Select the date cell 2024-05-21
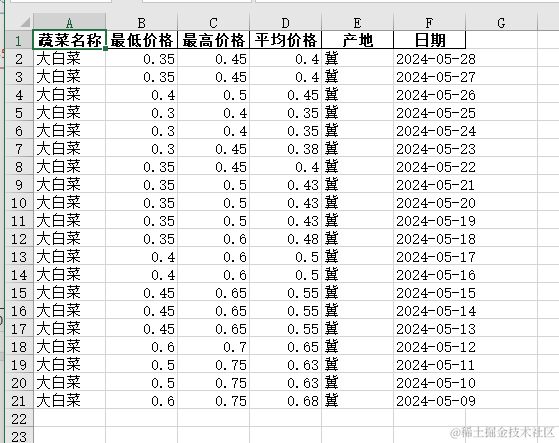559x443 pixels. point(430,184)
